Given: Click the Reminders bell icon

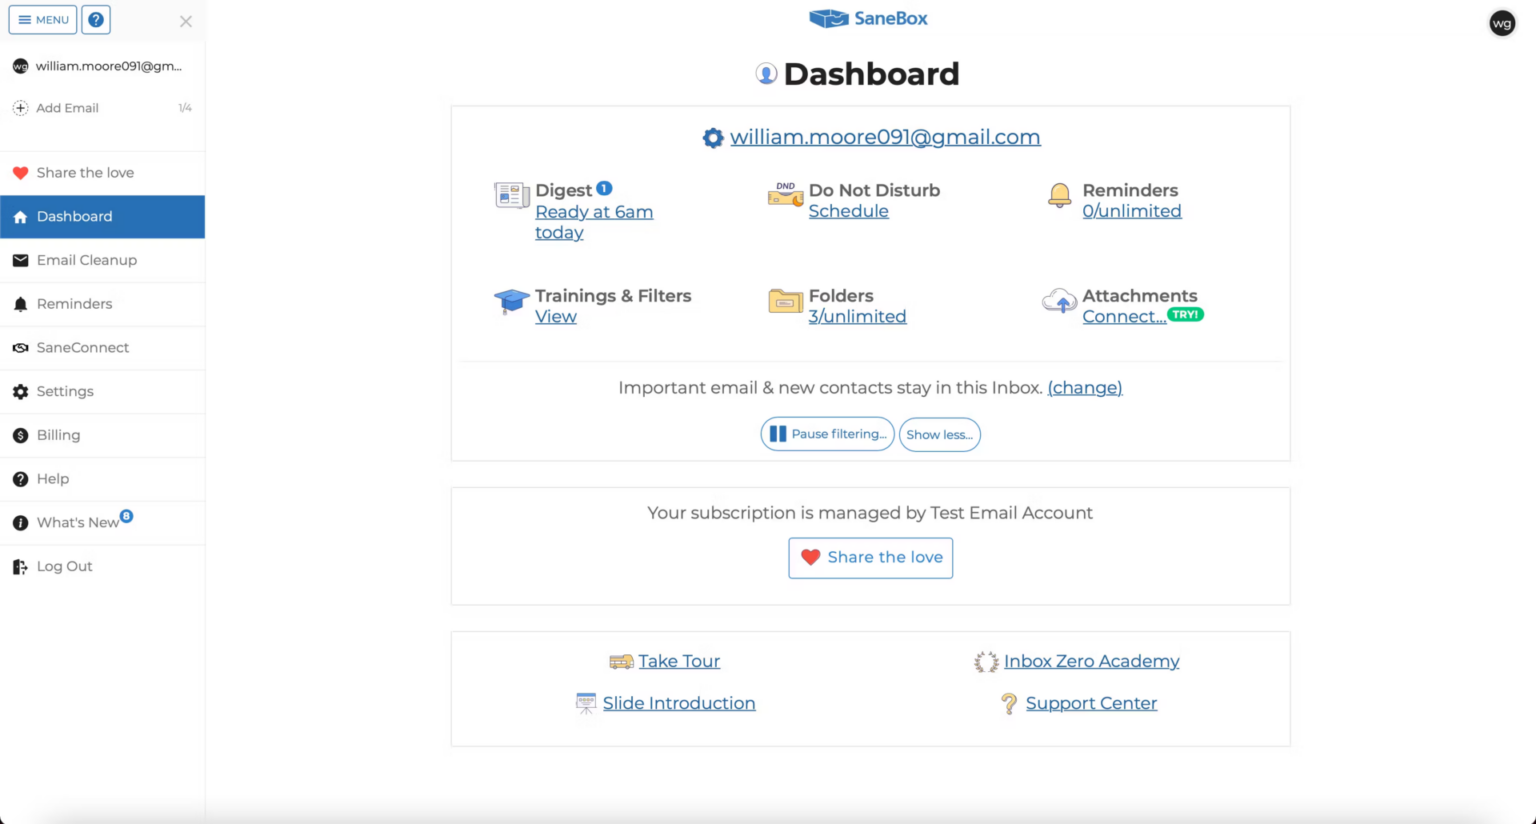Looking at the screenshot, I should coord(1059,196).
